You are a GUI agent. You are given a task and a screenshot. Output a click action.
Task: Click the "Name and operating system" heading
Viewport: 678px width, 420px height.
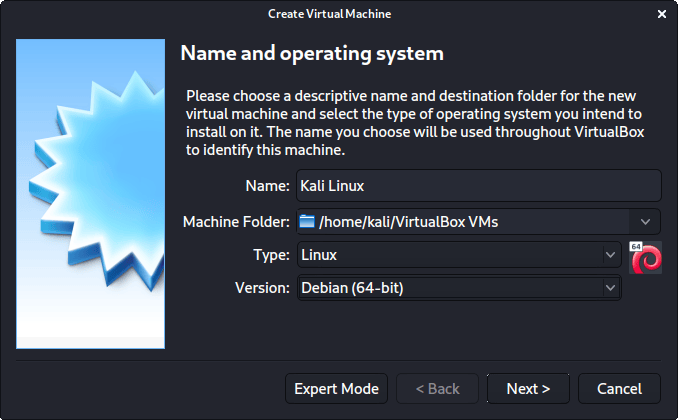[x=310, y=52]
